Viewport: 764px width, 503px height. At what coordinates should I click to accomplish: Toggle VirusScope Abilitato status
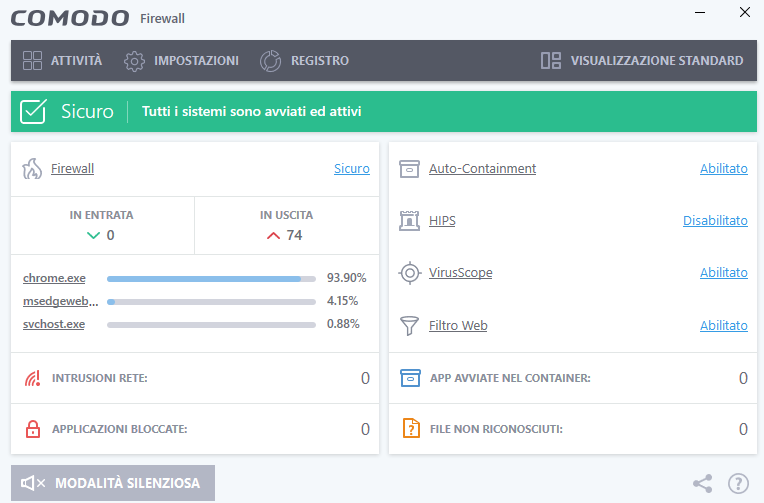pos(723,273)
